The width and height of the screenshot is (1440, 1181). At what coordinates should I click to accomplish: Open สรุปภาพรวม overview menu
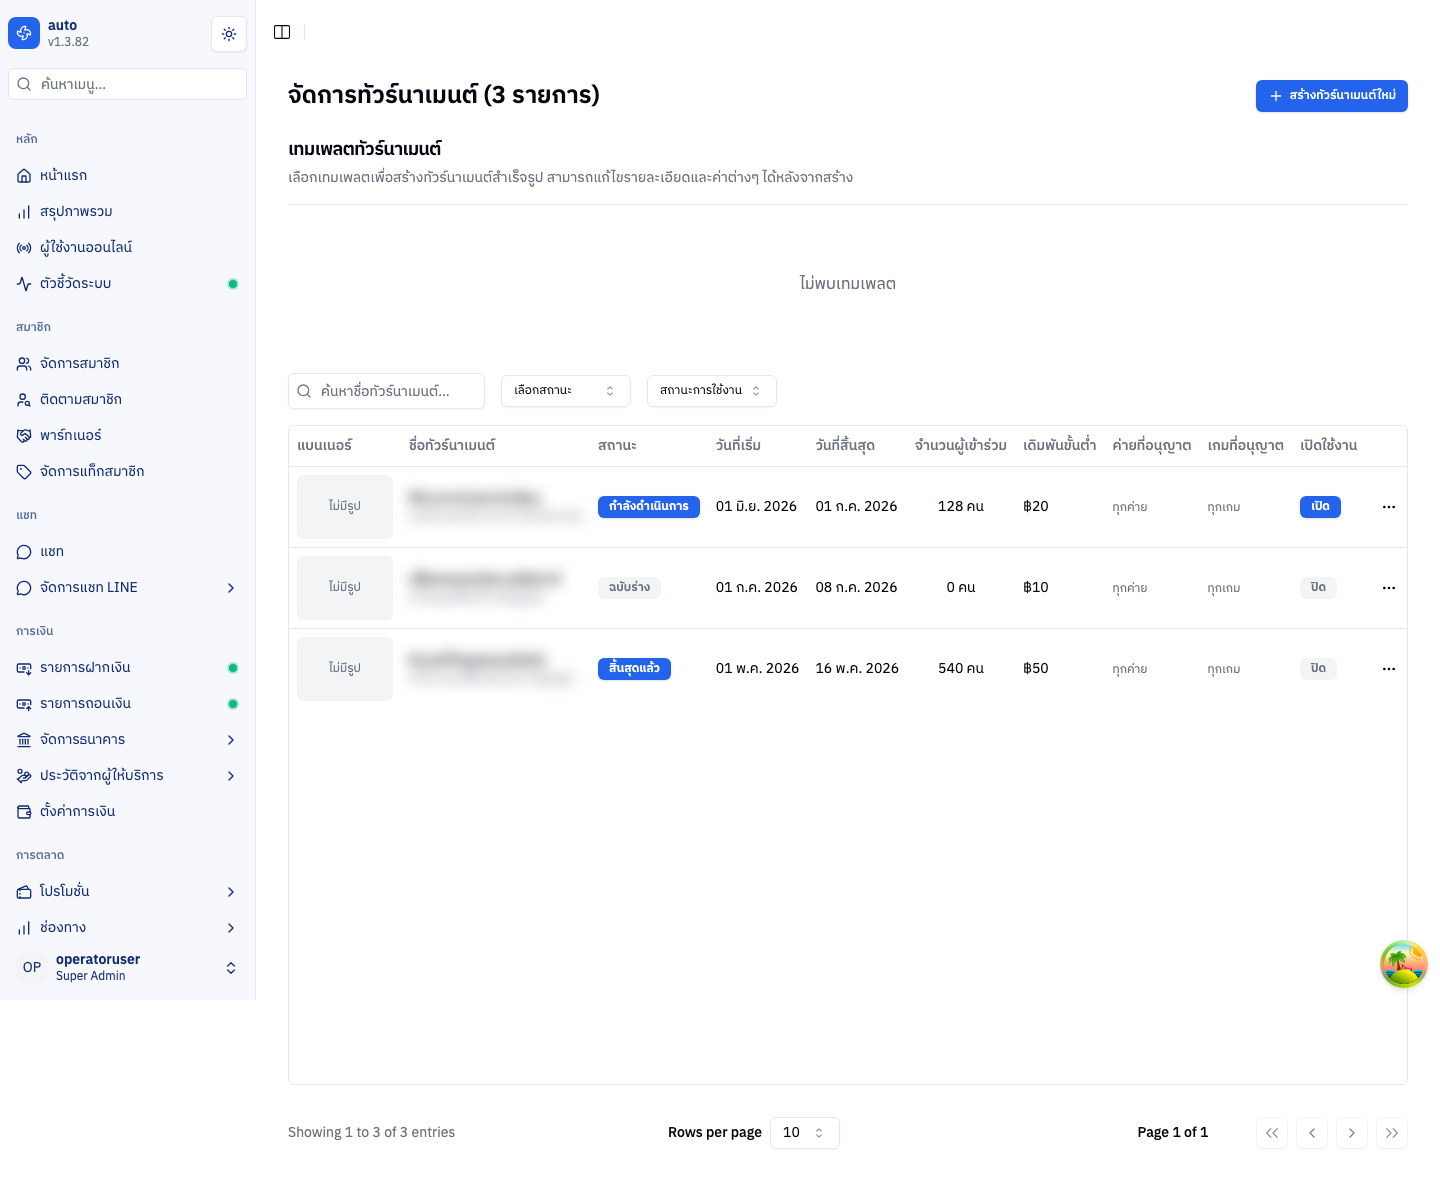click(x=128, y=211)
